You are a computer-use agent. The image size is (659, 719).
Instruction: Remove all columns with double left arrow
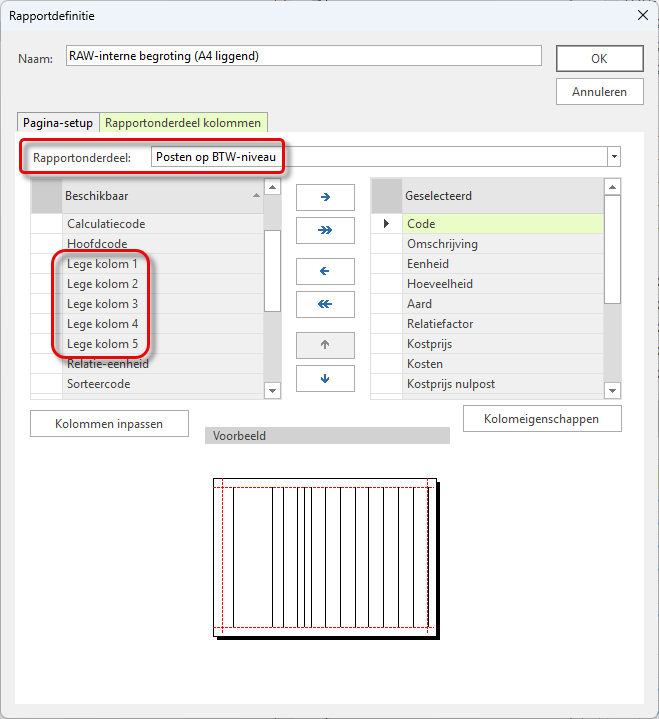click(325, 304)
